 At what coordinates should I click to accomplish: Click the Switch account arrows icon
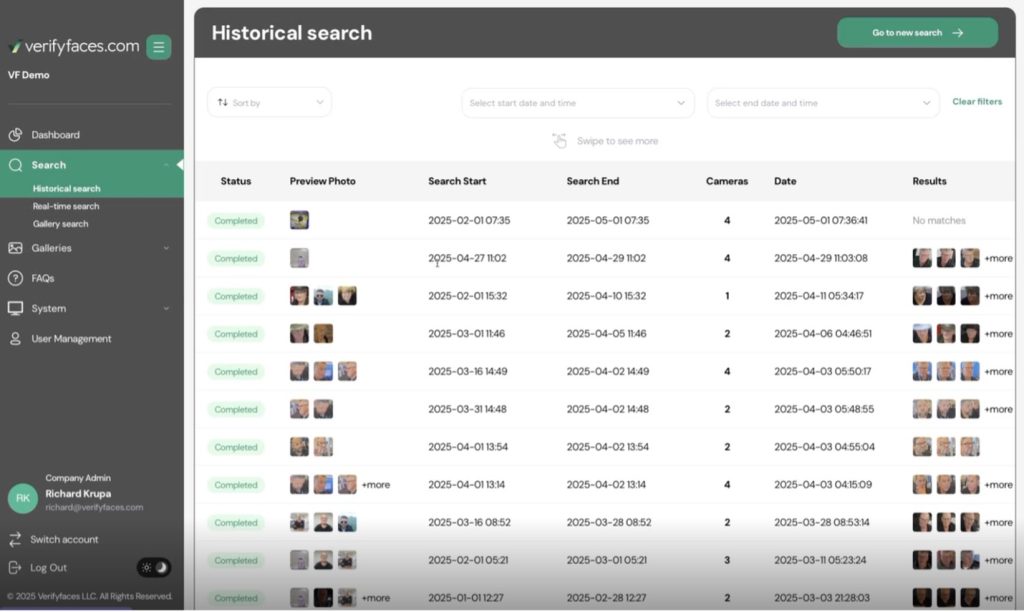click(15, 540)
